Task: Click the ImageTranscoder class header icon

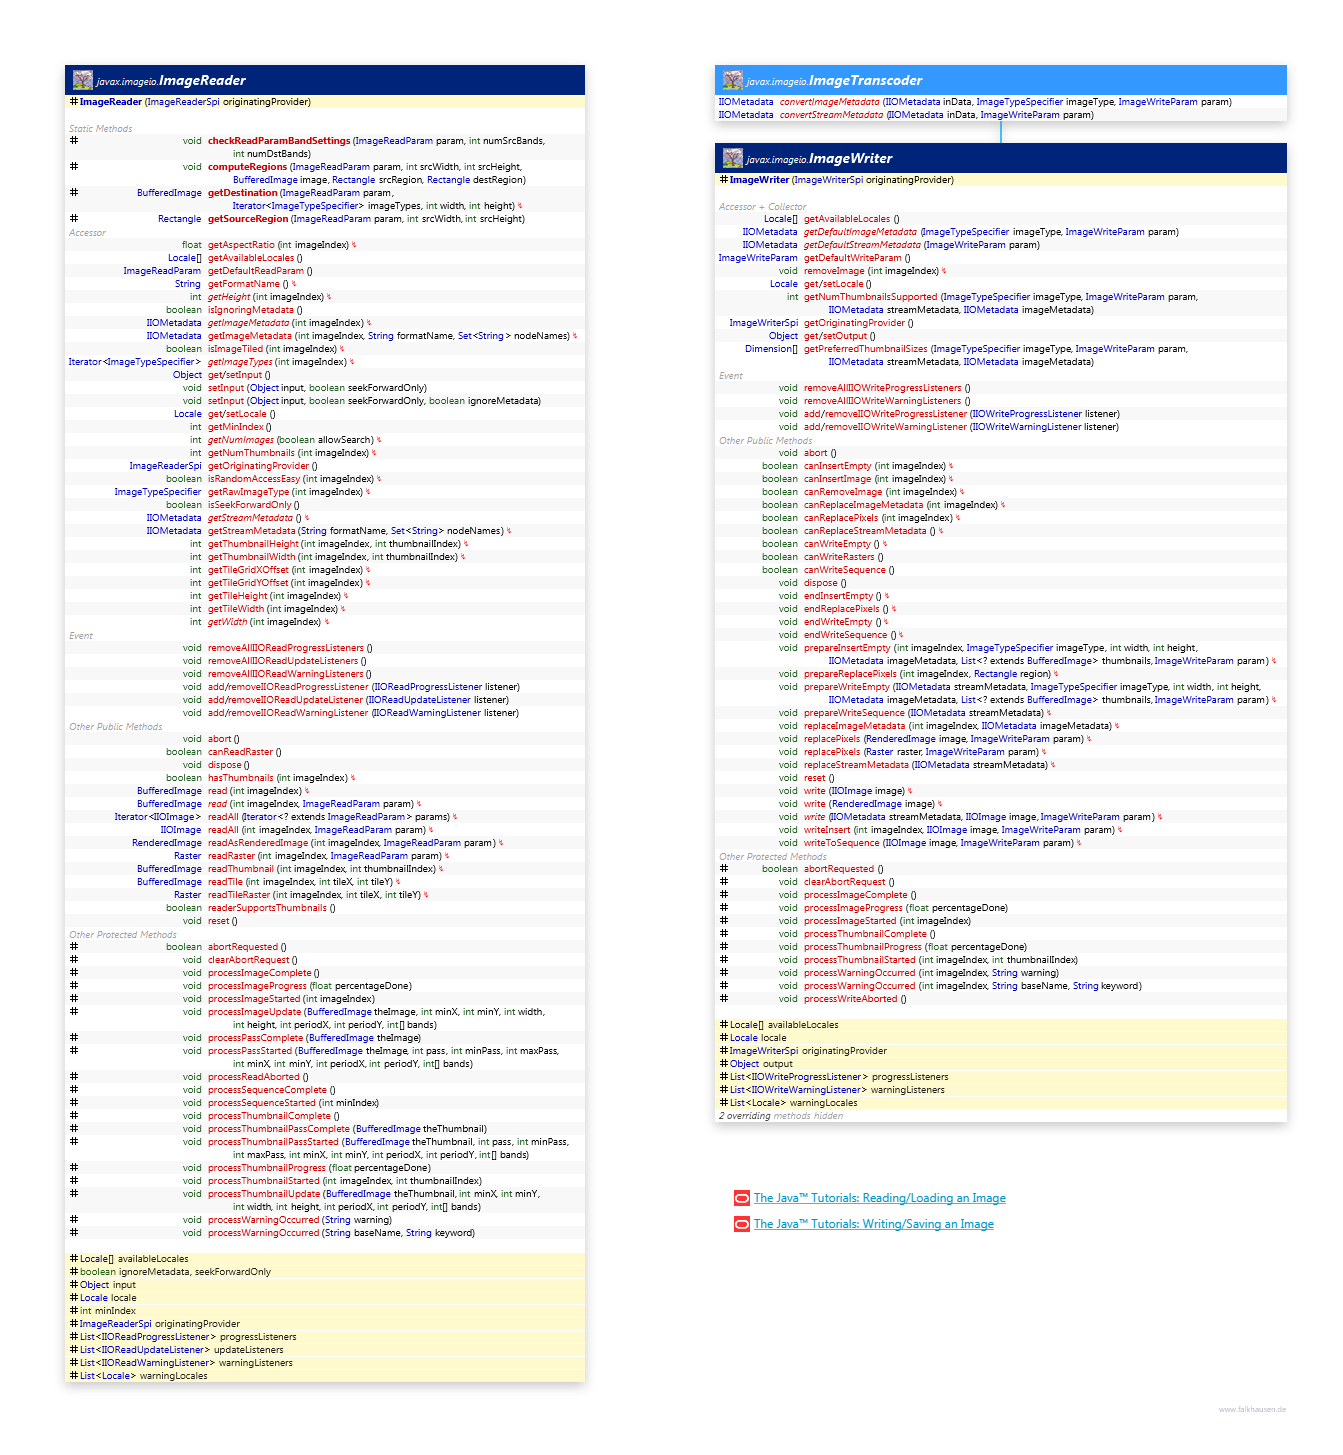Action: pos(733,80)
